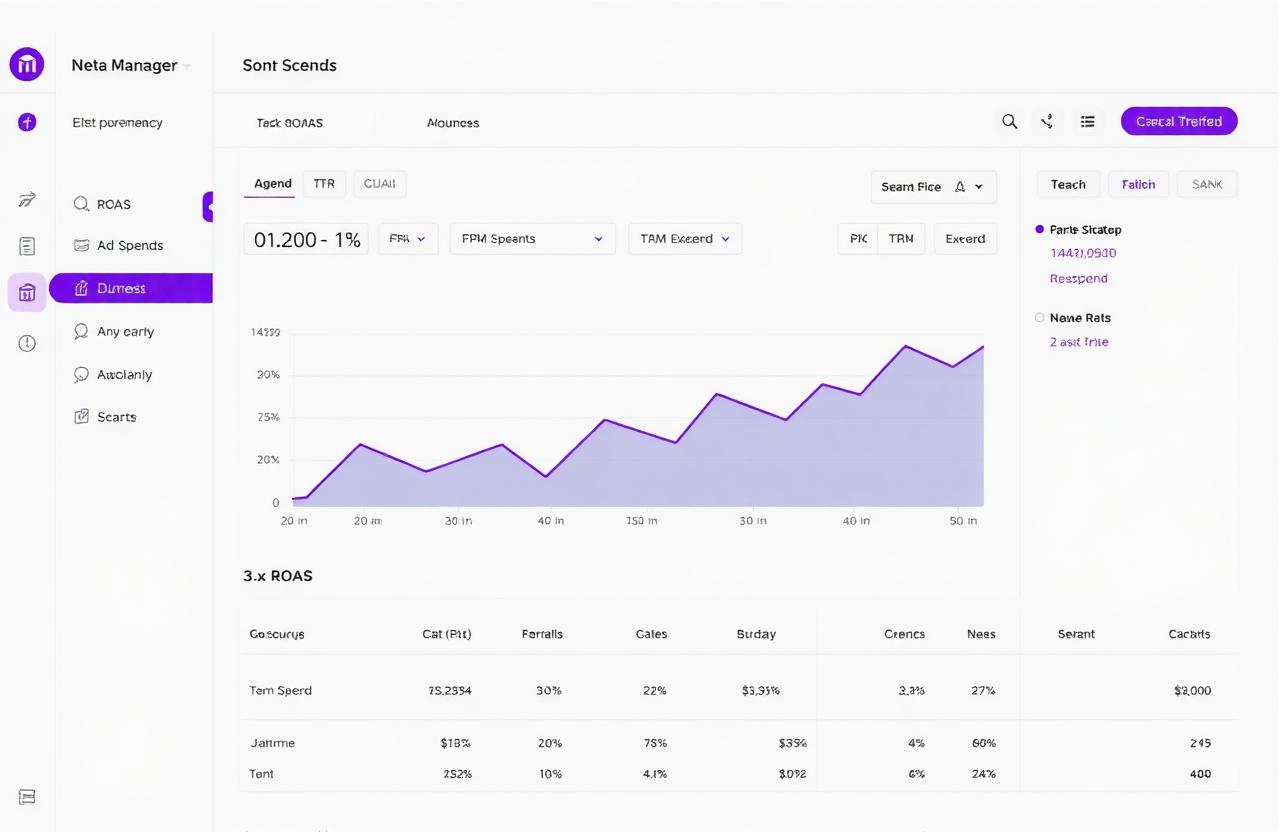This screenshot has width=1280, height=832.
Task: Click the purple Caecal Treifed button
Action: tap(1179, 121)
